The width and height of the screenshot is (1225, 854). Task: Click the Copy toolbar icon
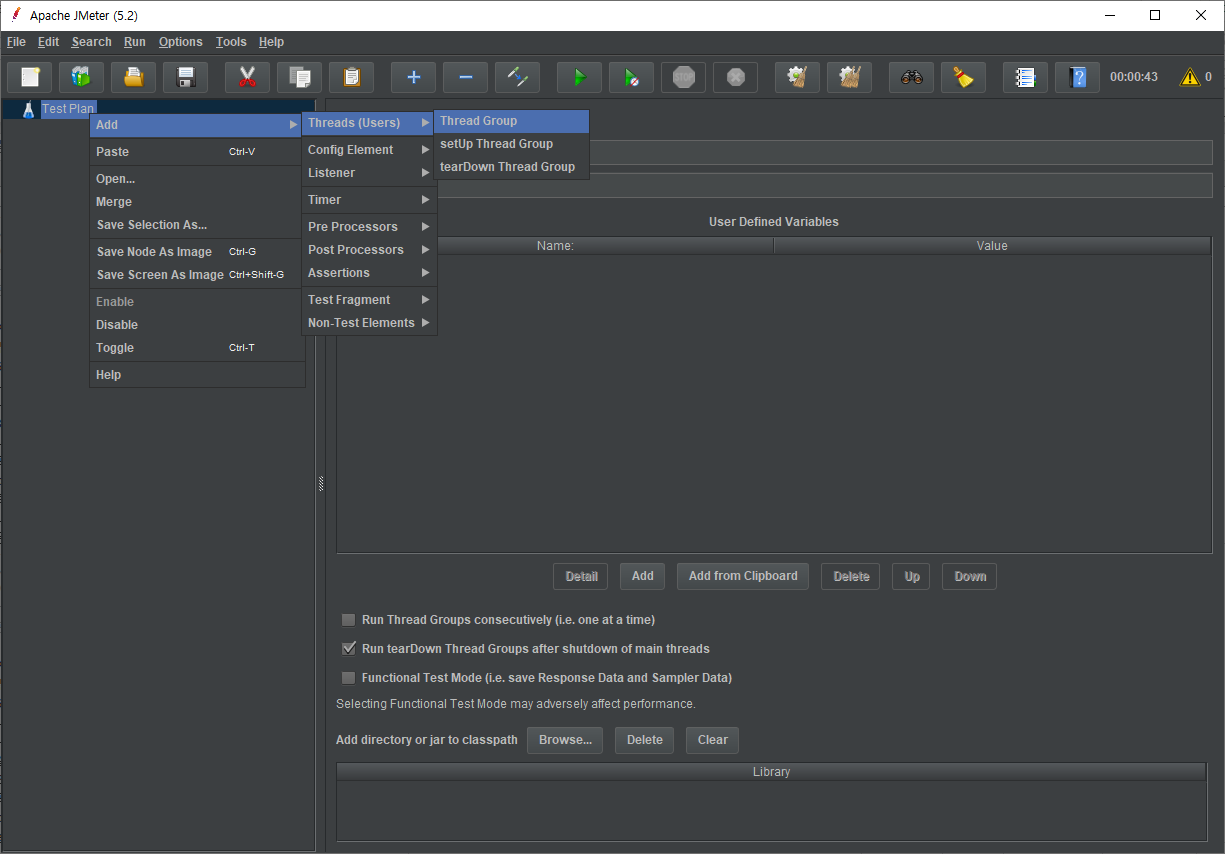click(x=300, y=77)
